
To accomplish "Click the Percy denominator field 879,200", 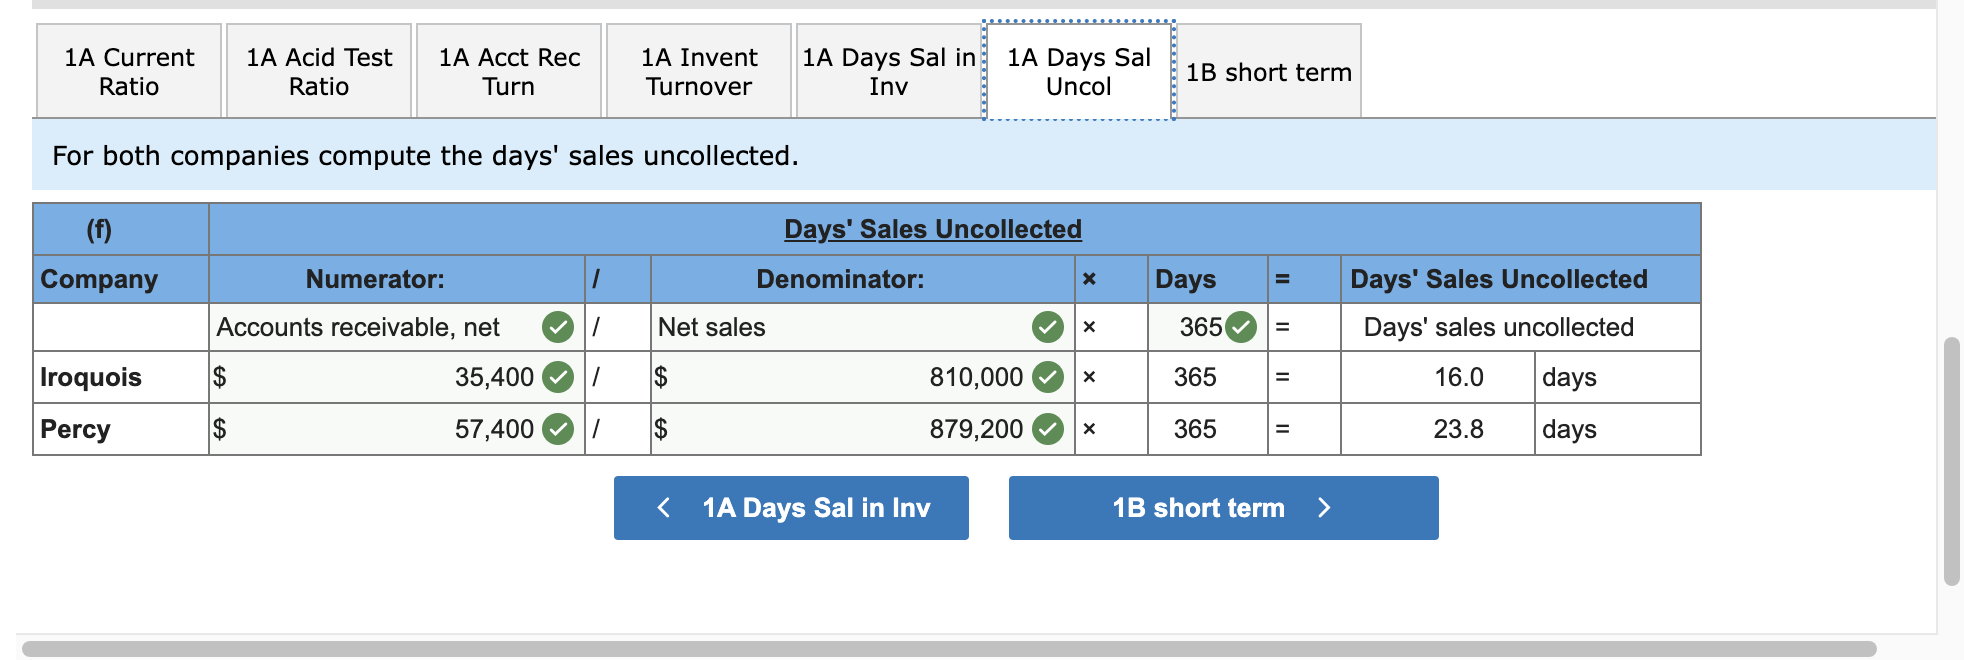I will point(862,429).
